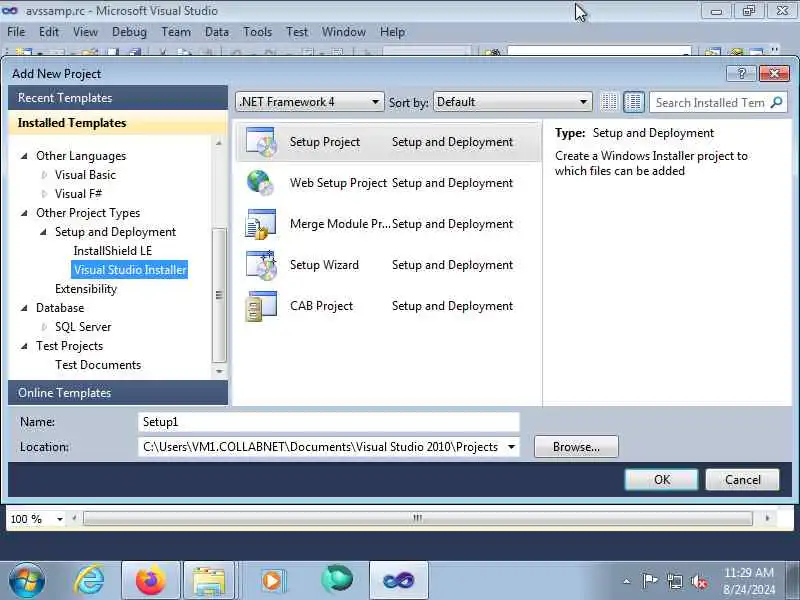
Task: Open Windows Media Player from taskbar
Action: [273, 581]
